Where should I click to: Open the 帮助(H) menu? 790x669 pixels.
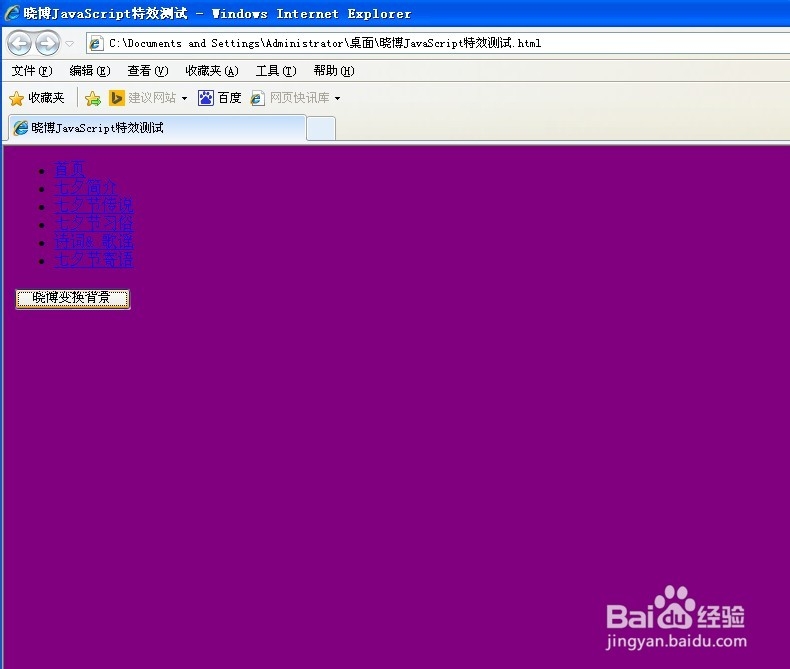click(334, 71)
